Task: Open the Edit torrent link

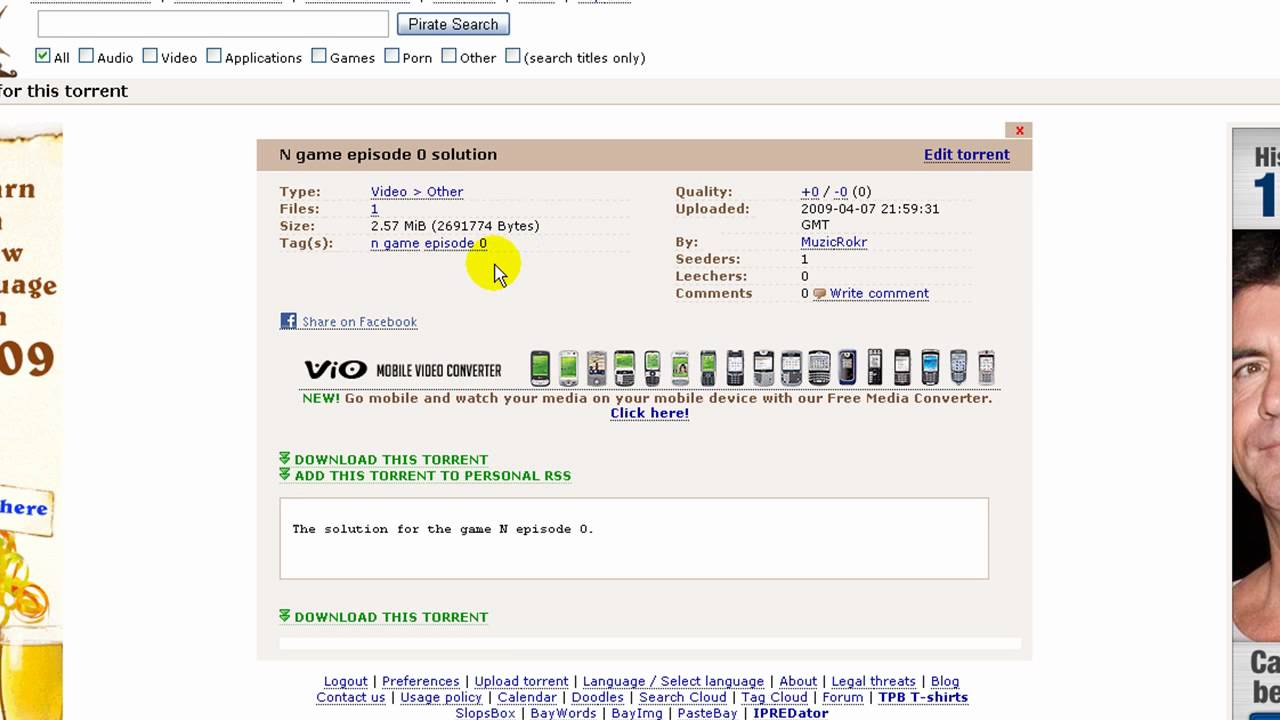Action: pos(966,154)
